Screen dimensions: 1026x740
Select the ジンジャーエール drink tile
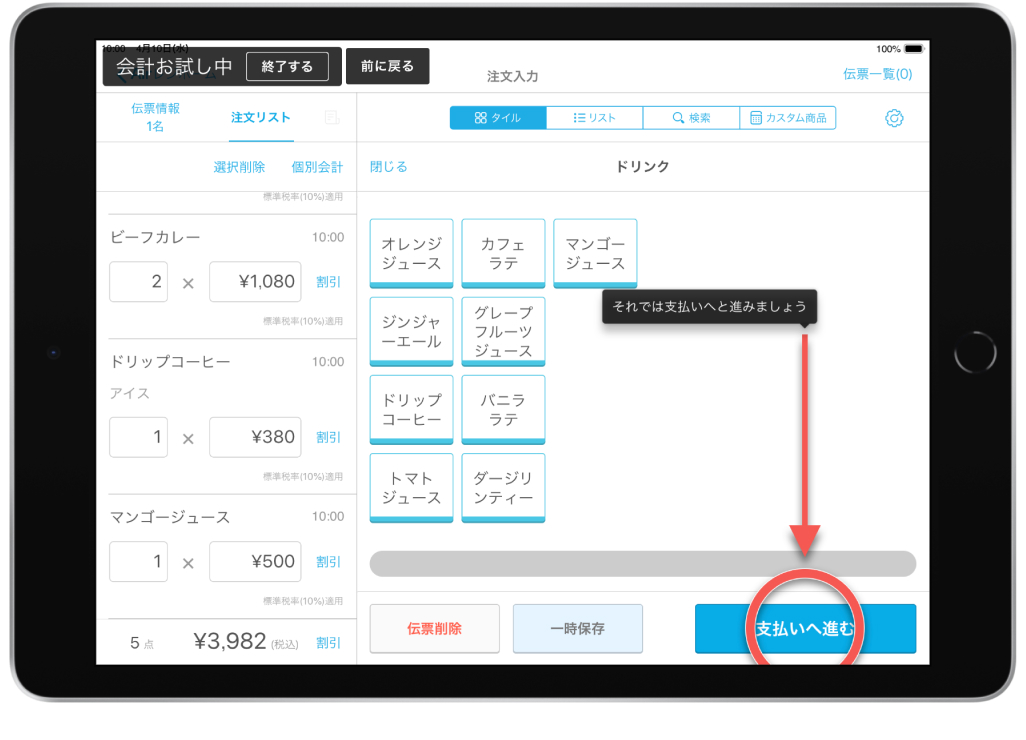pos(411,331)
